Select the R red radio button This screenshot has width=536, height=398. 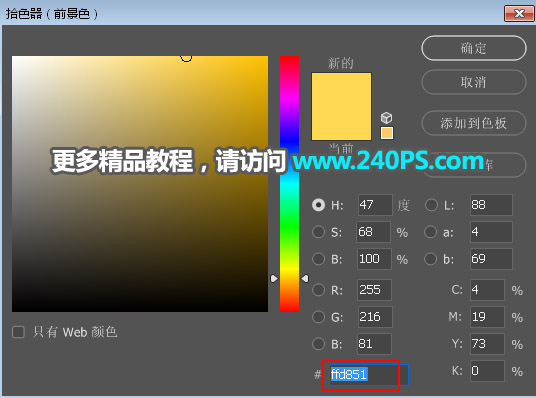click(x=318, y=290)
